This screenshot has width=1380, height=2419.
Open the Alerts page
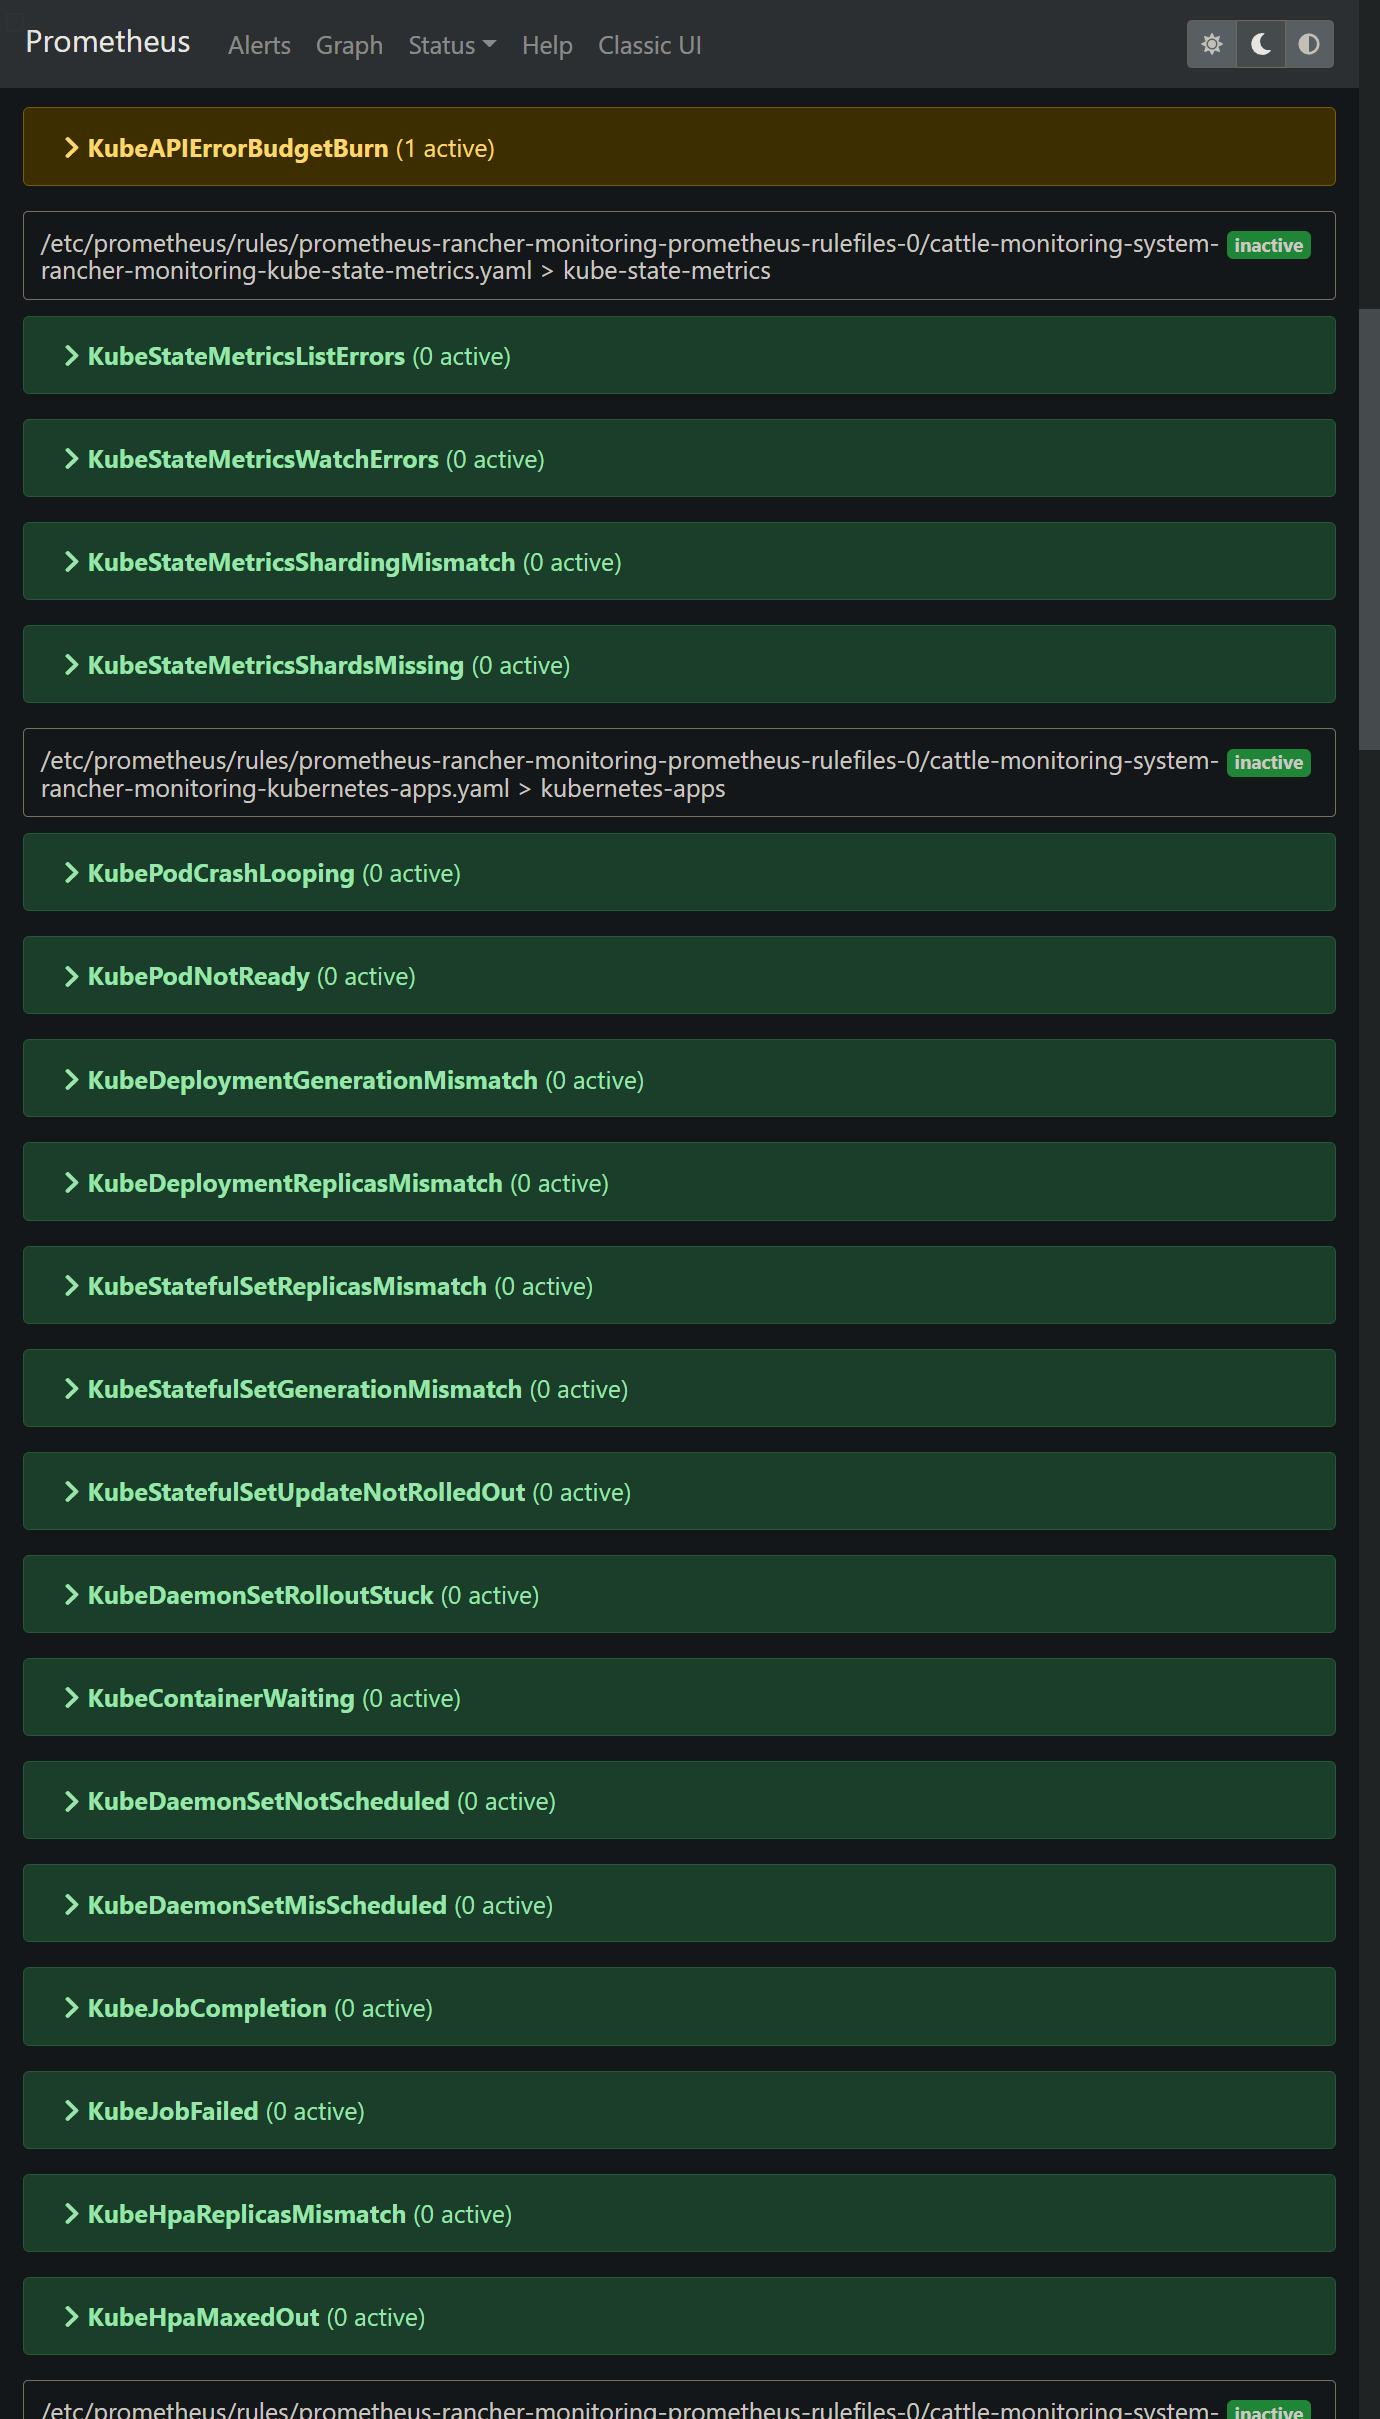pyautogui.click(x=259, y=45)
